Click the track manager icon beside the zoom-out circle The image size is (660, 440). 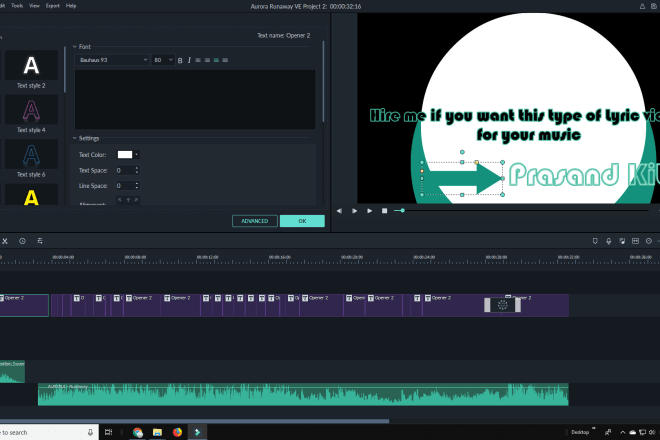pyautogui.click(x=636, y=241)
